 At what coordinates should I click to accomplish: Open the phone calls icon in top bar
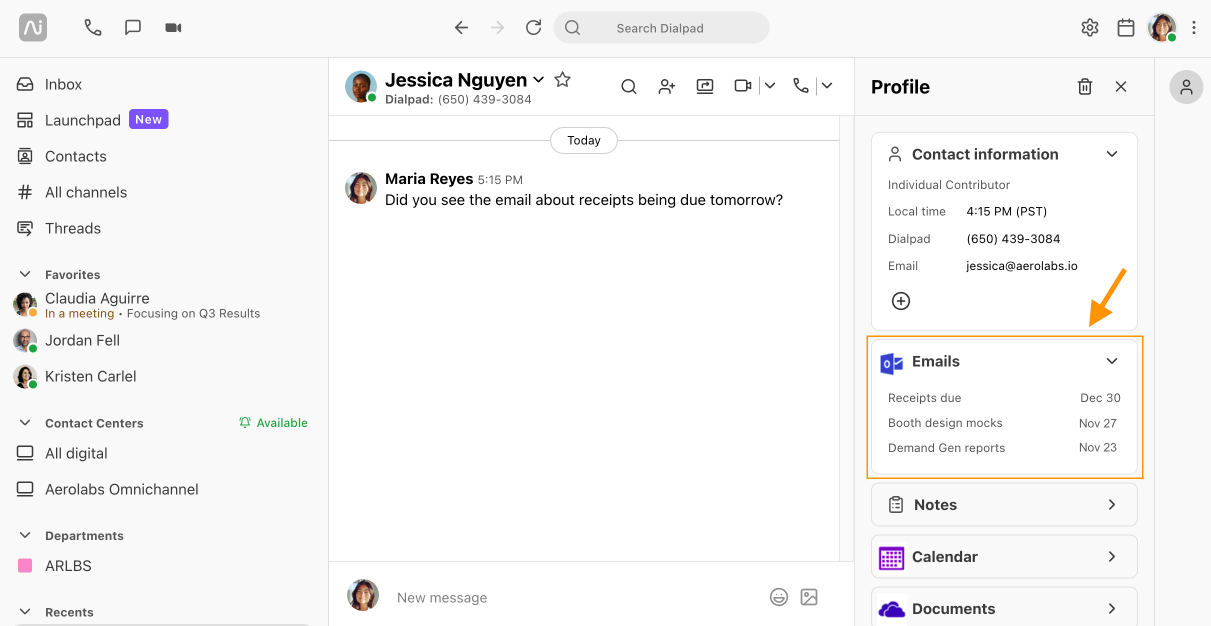(x=93, y=28)
